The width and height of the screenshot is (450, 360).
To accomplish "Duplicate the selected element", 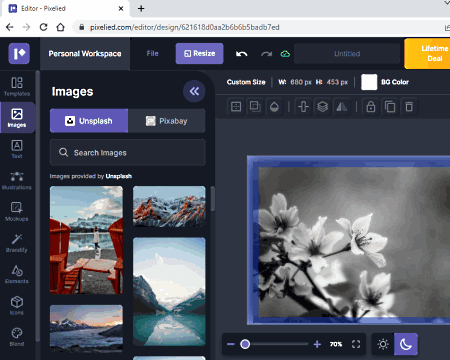I will click(390, 107).
